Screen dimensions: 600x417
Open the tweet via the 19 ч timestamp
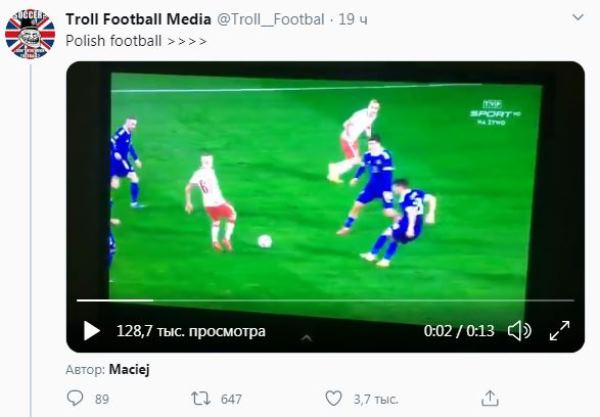coord(351,19)
